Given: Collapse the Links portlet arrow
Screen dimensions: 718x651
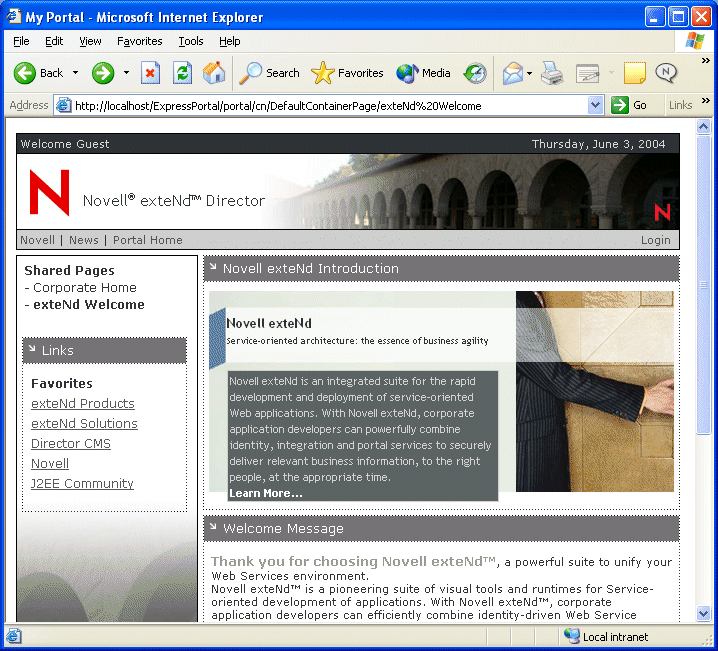Looking at the screenshot, I should coord(32,349).
